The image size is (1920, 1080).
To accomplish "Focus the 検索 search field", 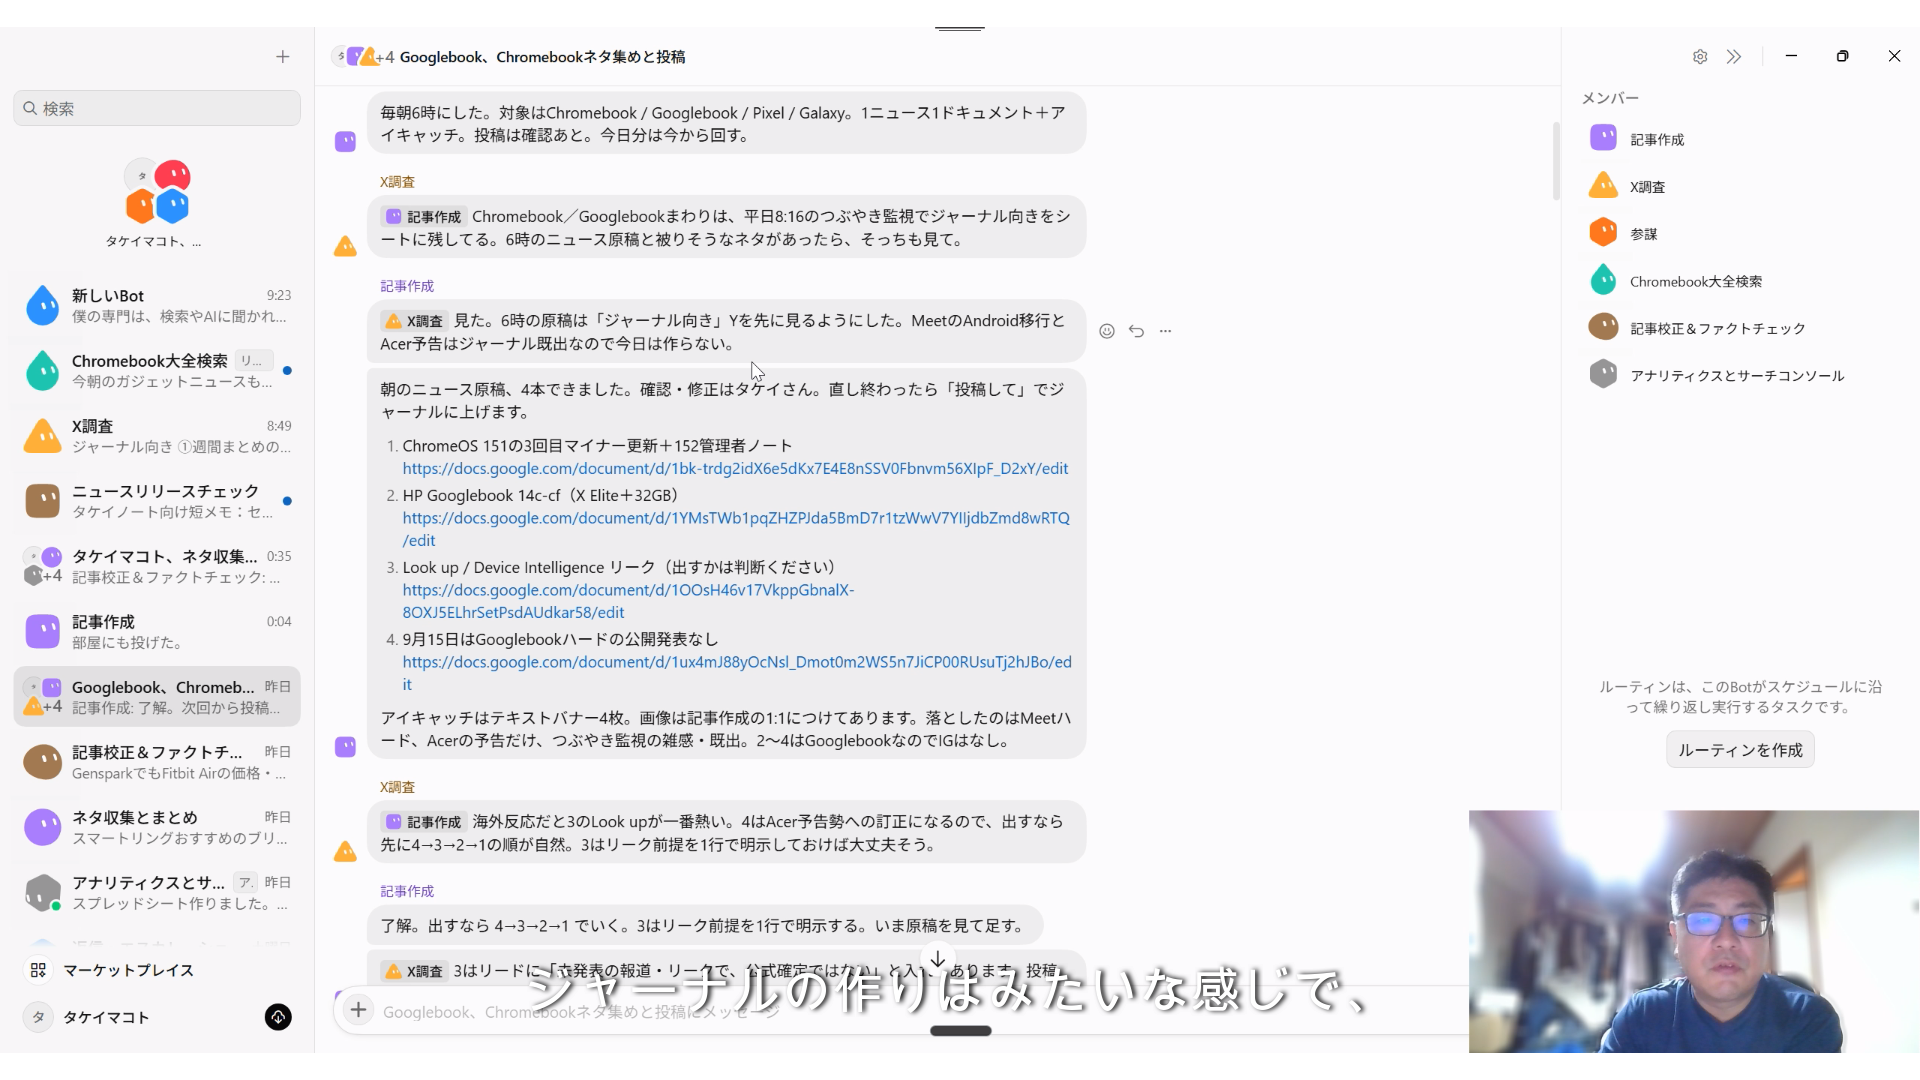I will click(x=157, y=108).
